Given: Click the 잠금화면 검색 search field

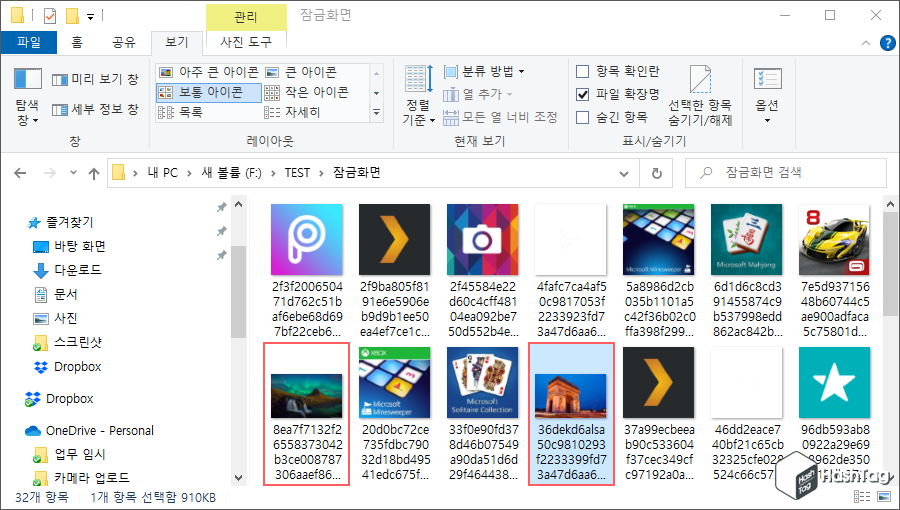Looking at the screenshot, I should pyautogui.click(x=785, y=173).
